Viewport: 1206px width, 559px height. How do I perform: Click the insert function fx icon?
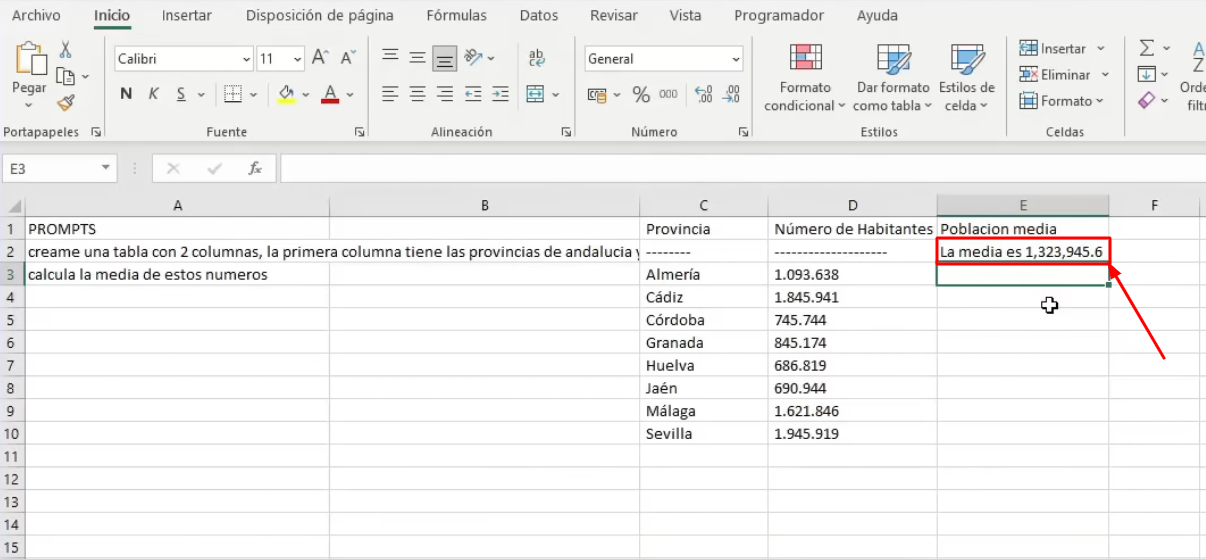click(255, 169)
